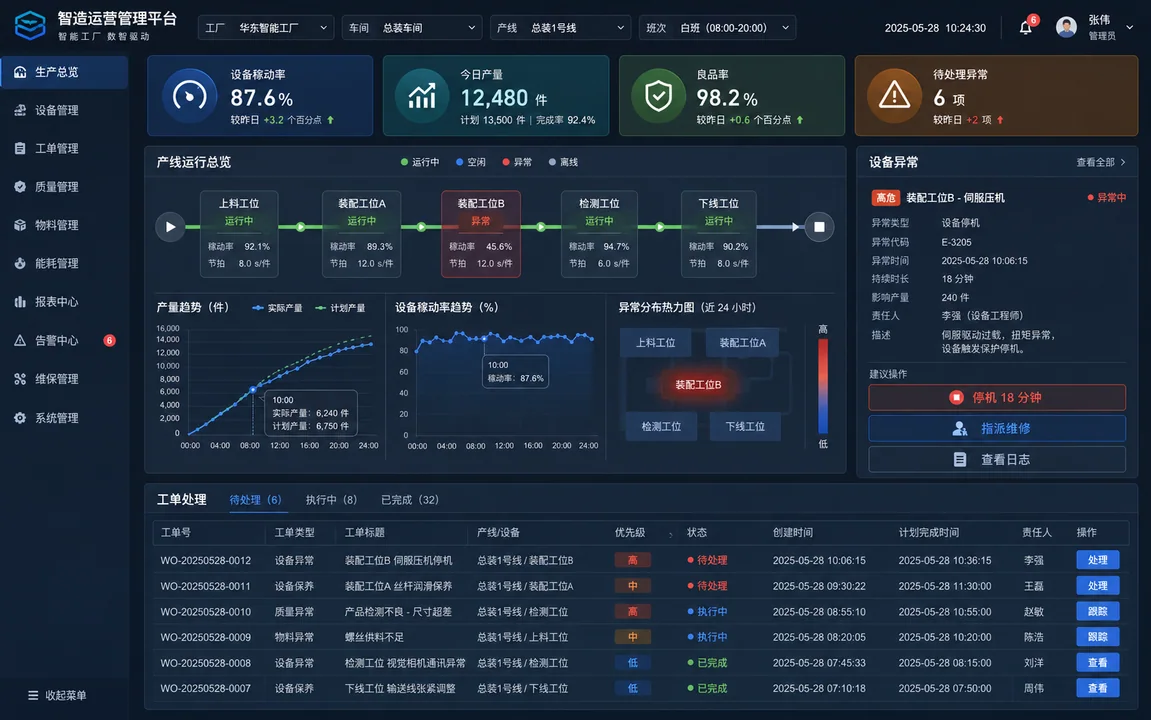Viewport: 1151px width, 720px height.
Task: Click the platform logo icon
Action: [x=30, y=26]
